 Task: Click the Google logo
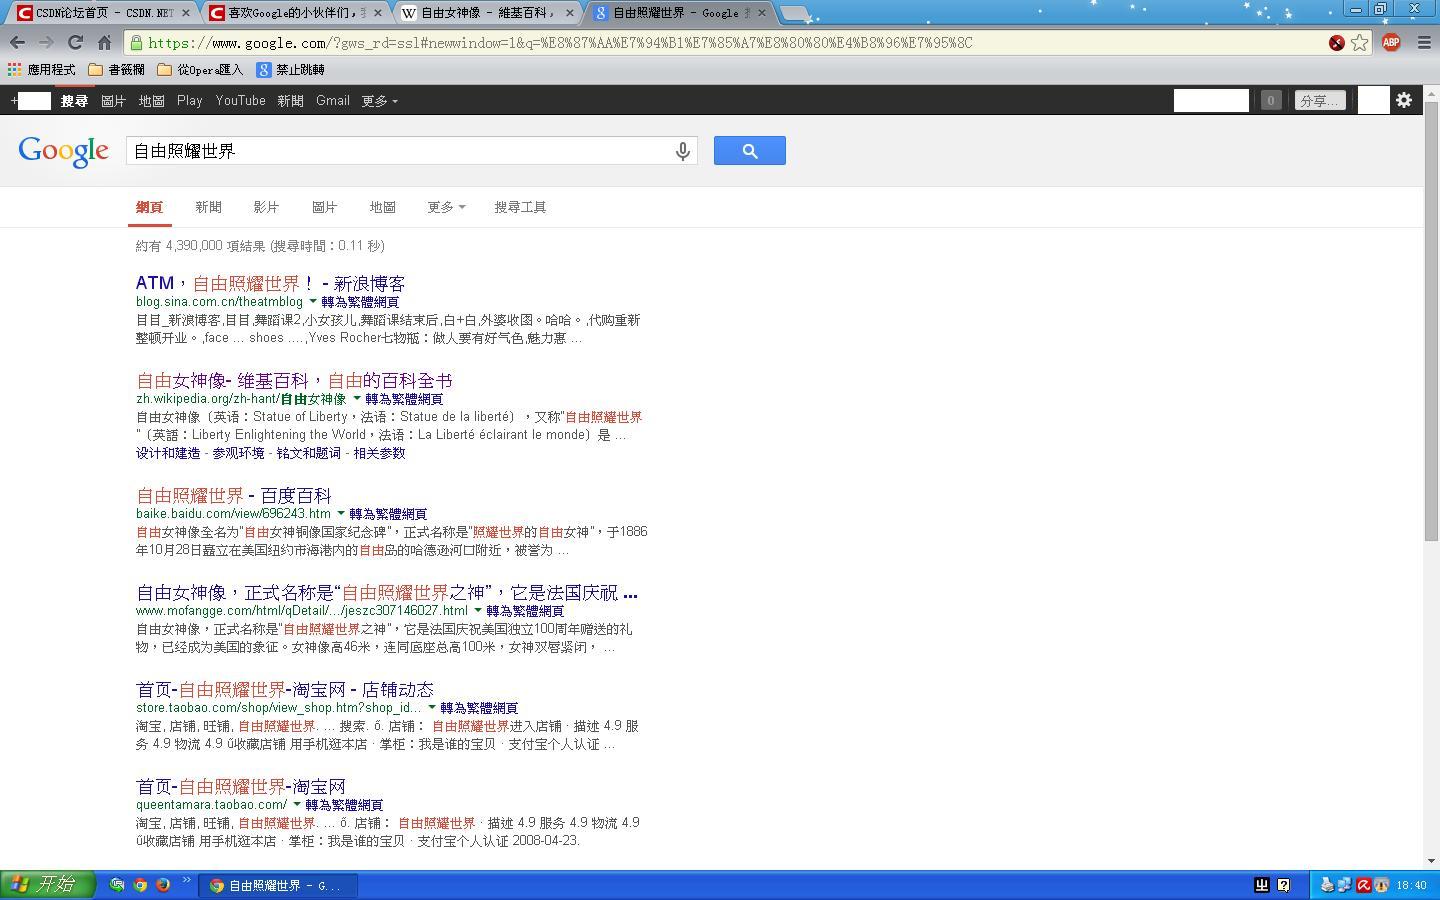pyautogui.click(x=63, y=151)
